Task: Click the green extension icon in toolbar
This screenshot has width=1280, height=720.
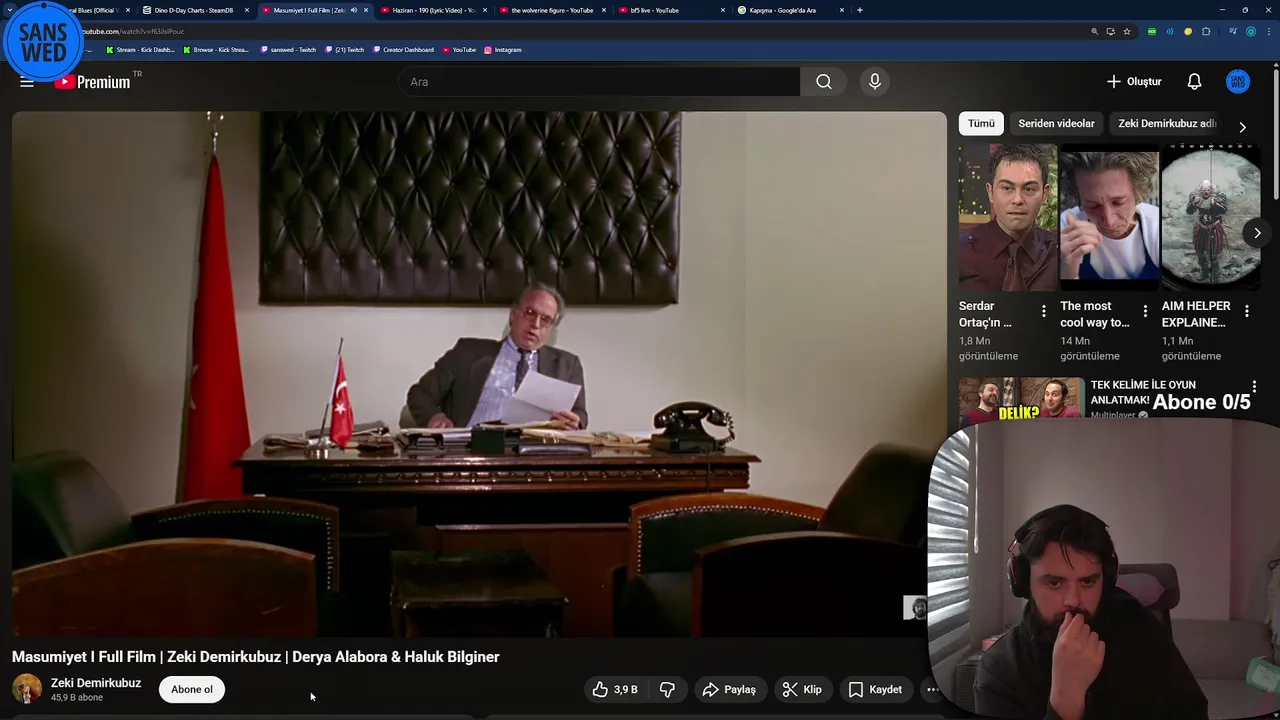Action: [1152, 31]
